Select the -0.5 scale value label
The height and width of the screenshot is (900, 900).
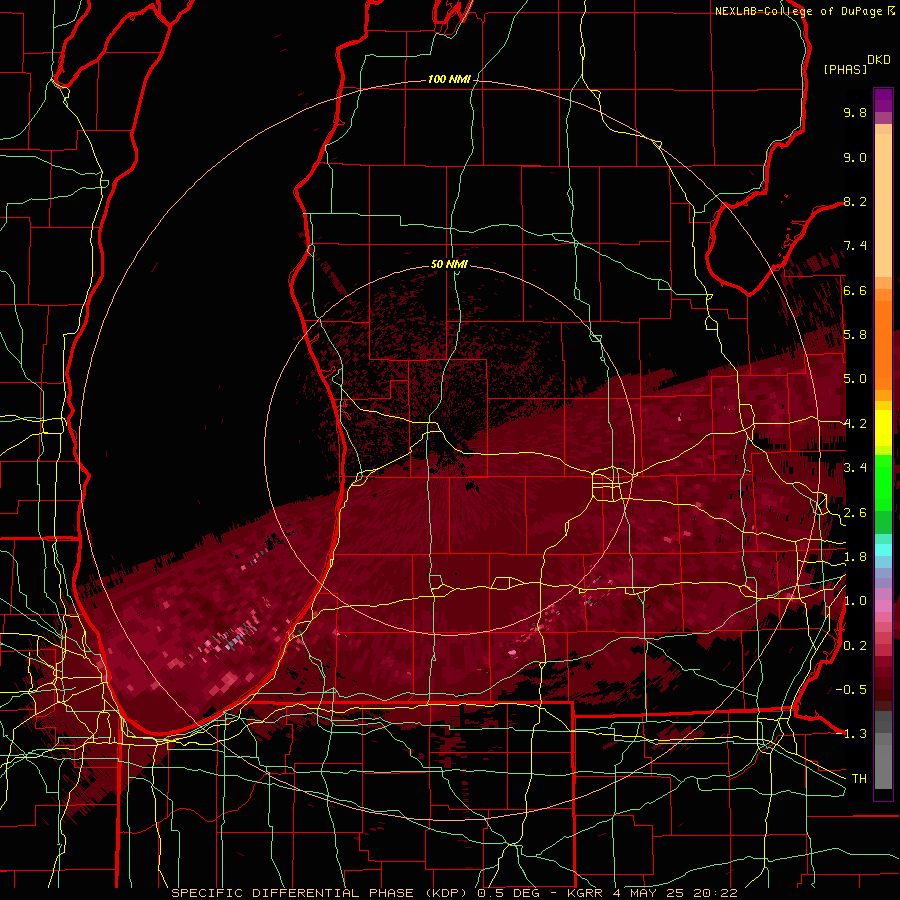[851, 689]
